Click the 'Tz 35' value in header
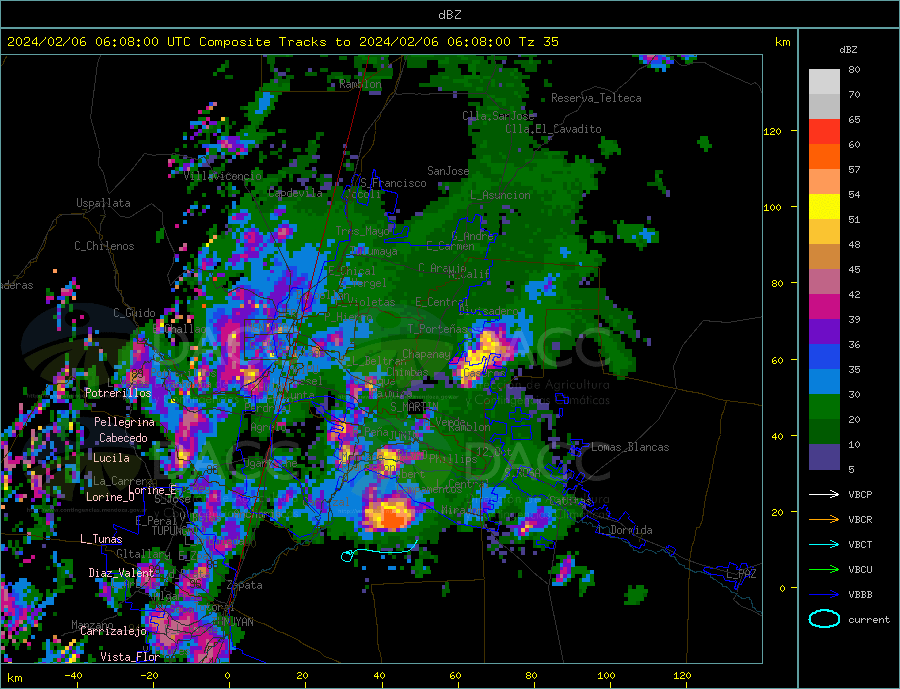This screenshot has height=689, width=900. pos(538,42)
